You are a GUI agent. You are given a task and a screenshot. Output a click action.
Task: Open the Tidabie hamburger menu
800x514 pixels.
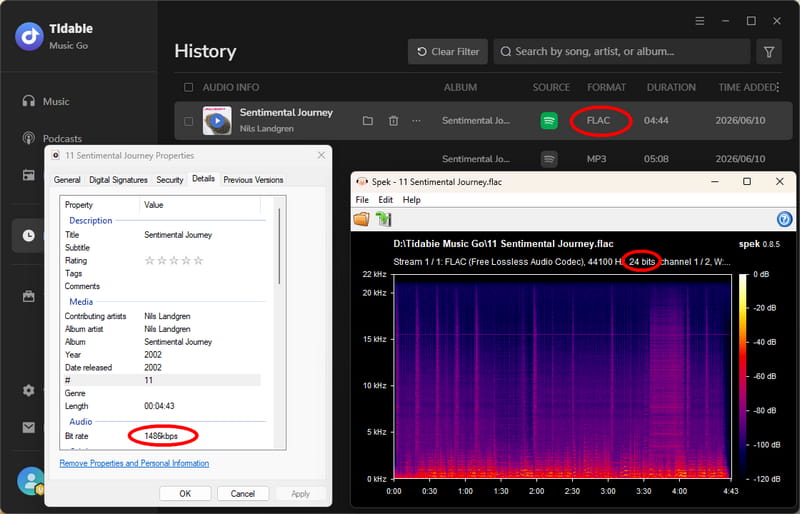click(699, 21)
